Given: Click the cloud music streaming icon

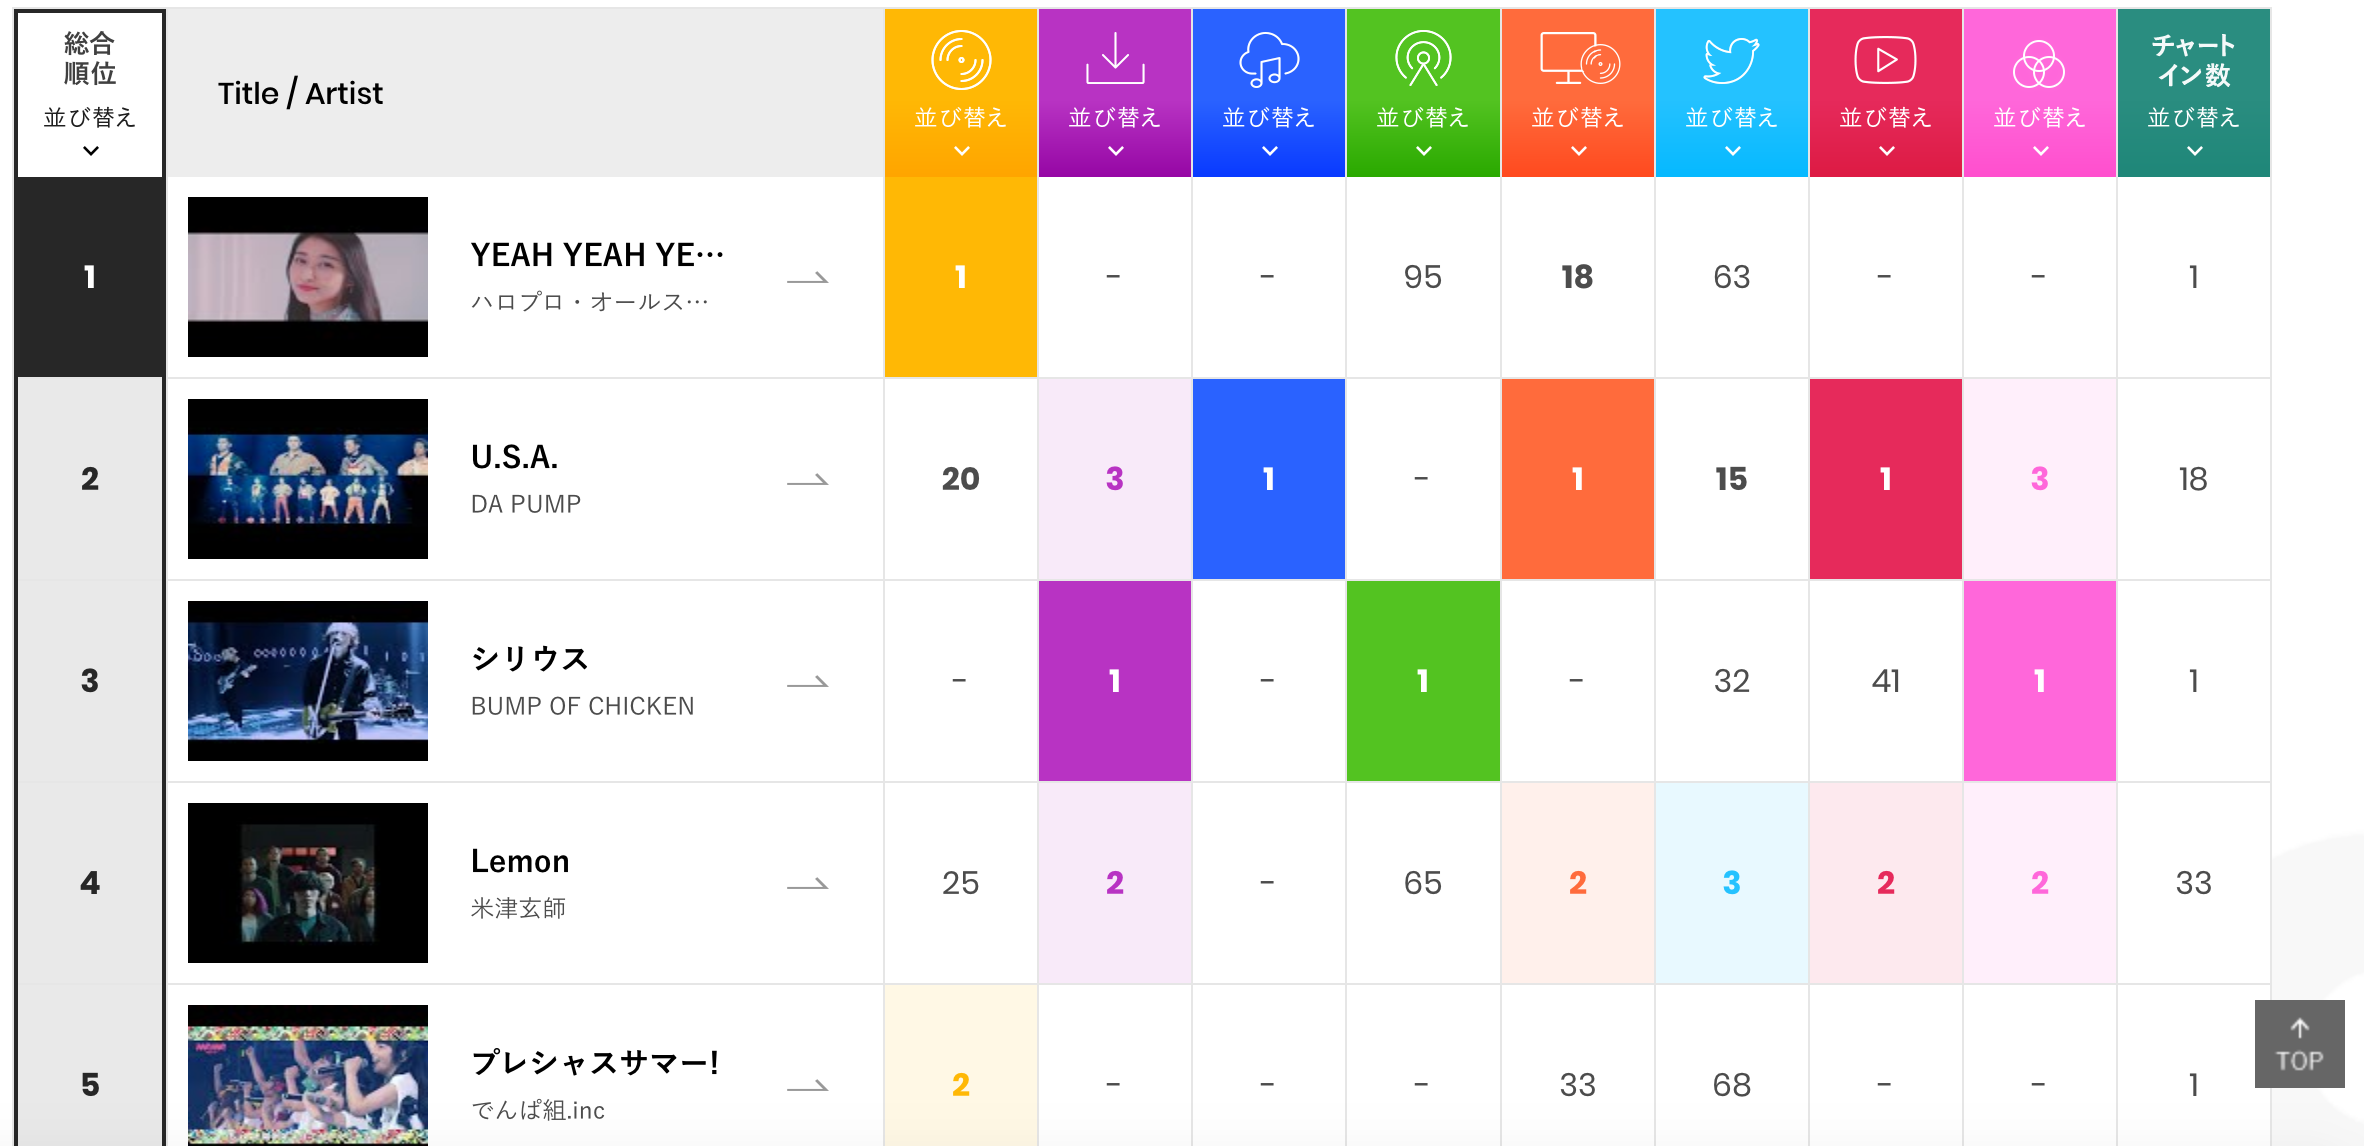Looking at the screenshot, I should coord(1268,59).
